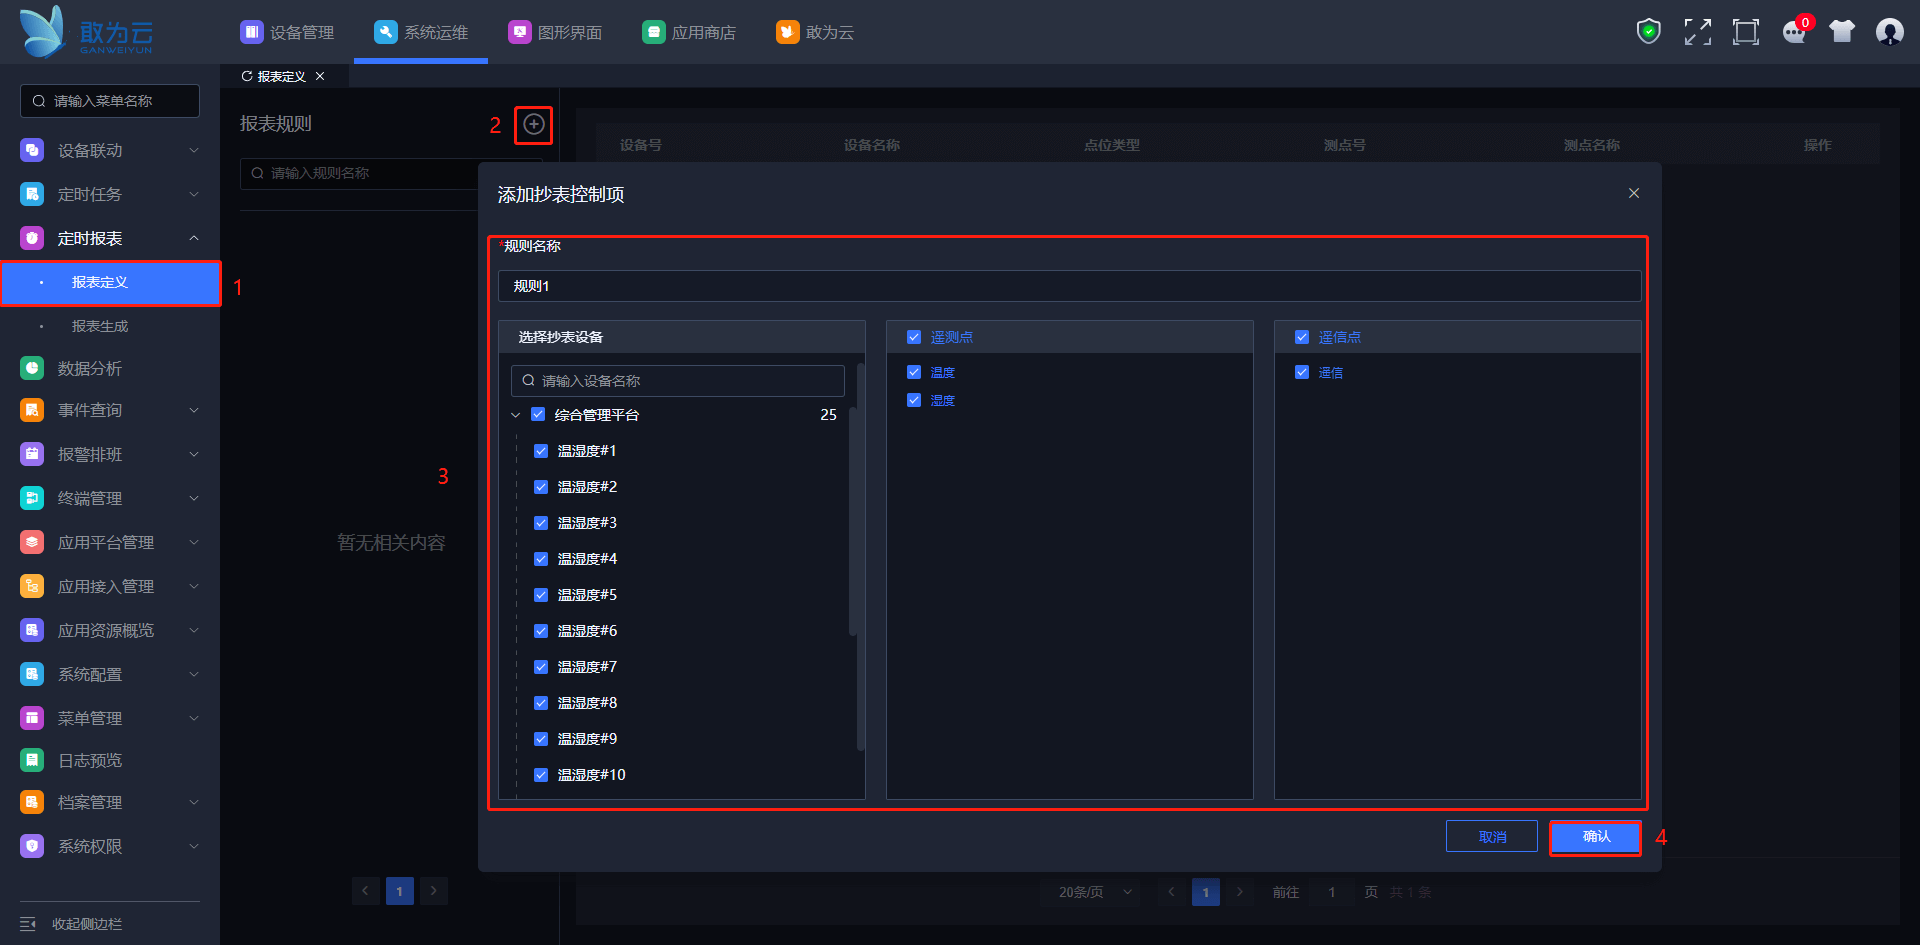Switch to the 设备管理 top tab

[x=288, y=32]
